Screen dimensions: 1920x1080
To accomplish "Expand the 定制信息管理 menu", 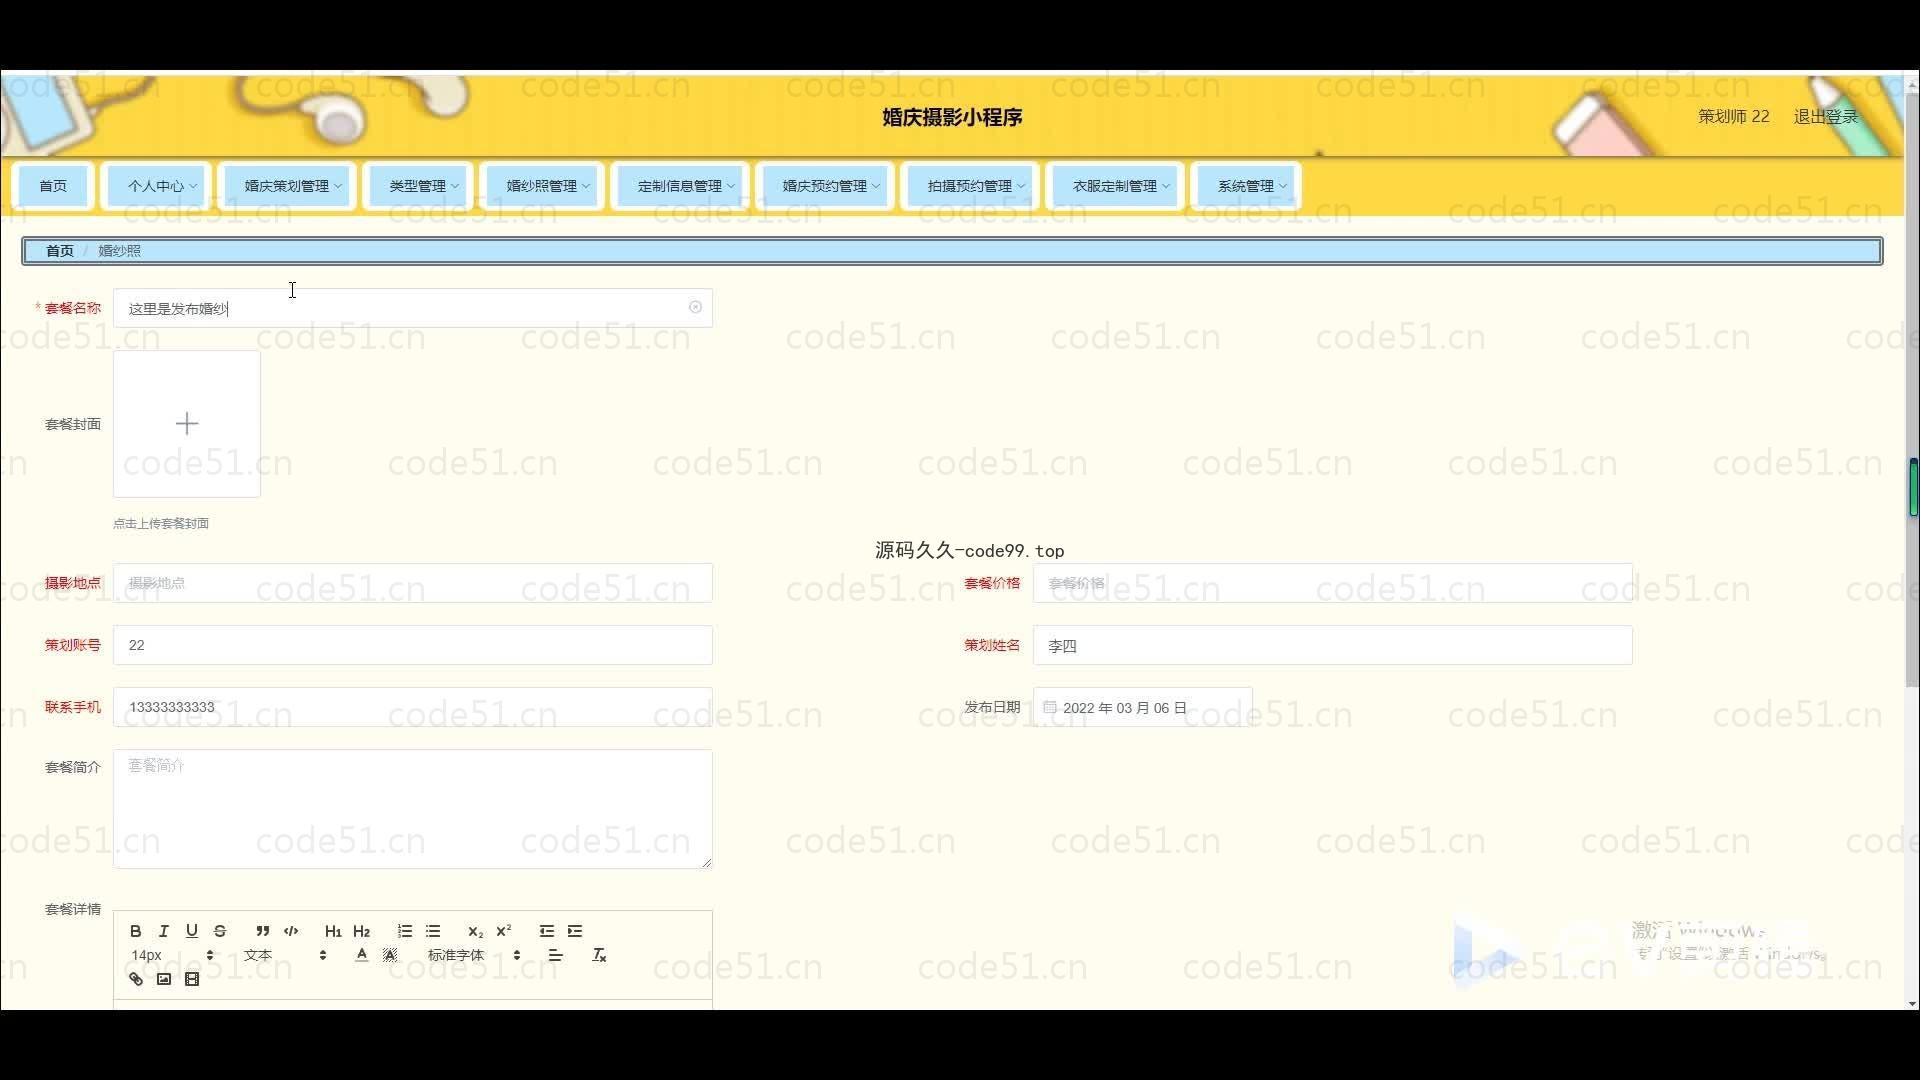I will tap(680, 186).
